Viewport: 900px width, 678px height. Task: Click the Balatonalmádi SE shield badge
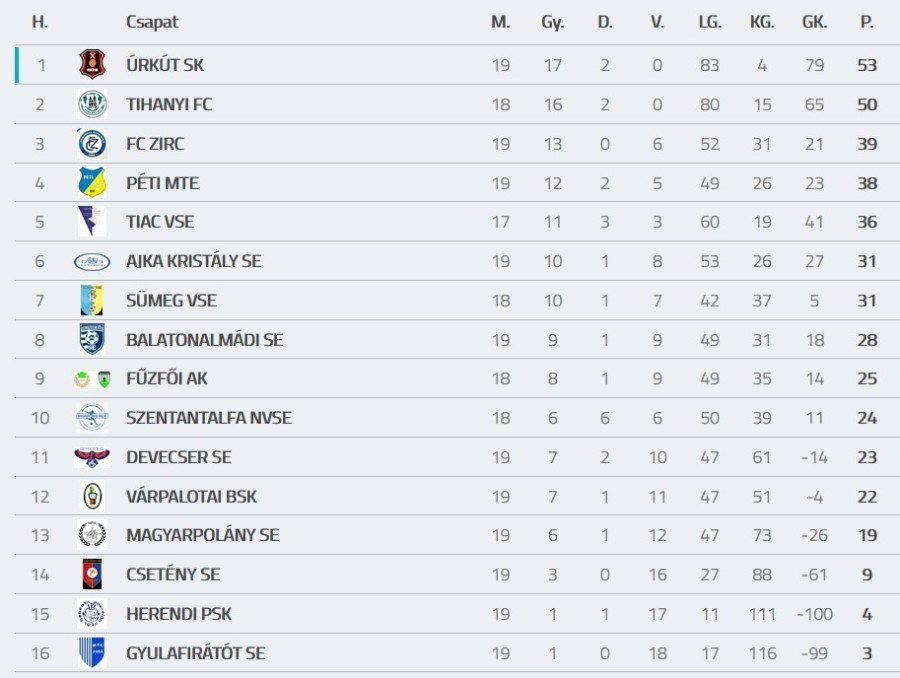(x=92, y=339)
